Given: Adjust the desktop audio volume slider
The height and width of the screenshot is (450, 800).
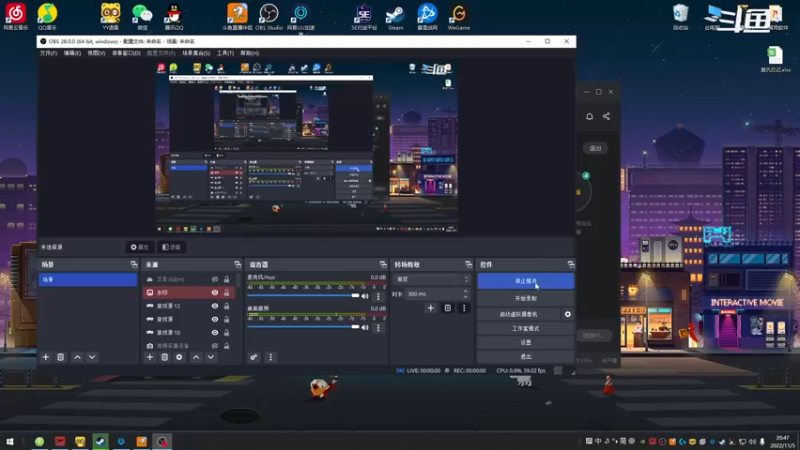Looking at the screenshot, I should [x=303, y=327].
